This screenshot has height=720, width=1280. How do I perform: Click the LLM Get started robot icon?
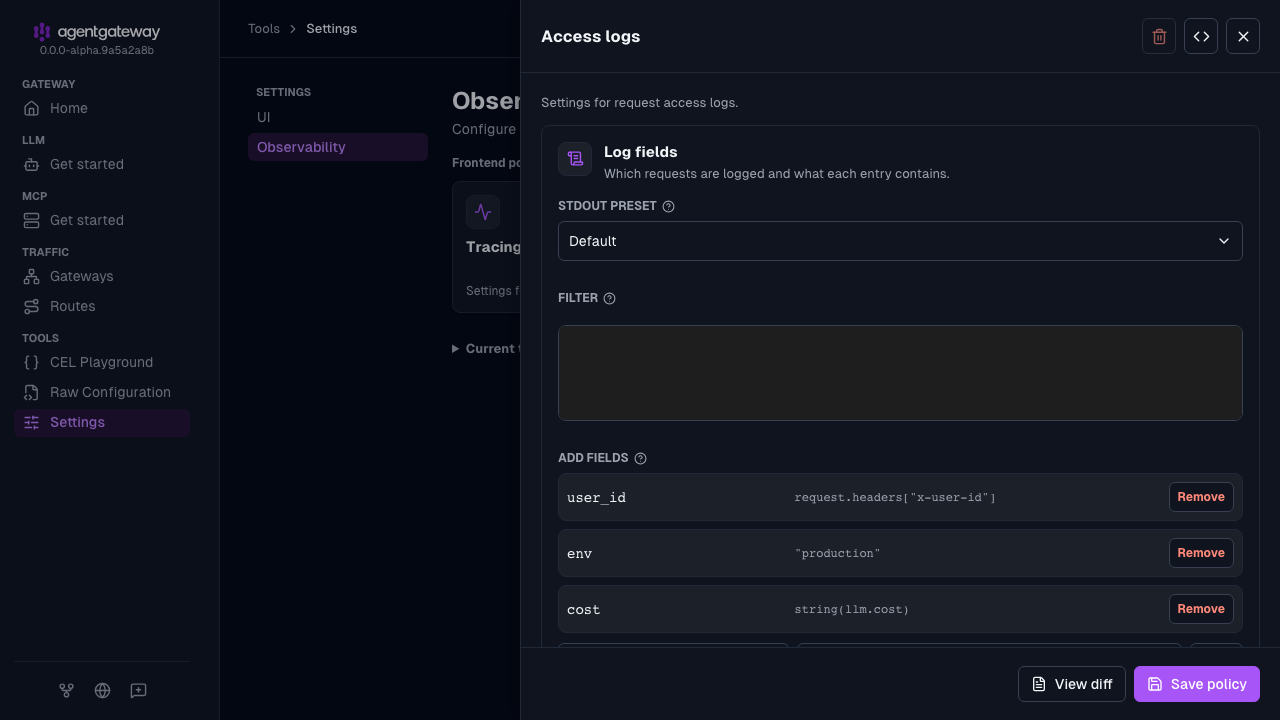point(32,164)
